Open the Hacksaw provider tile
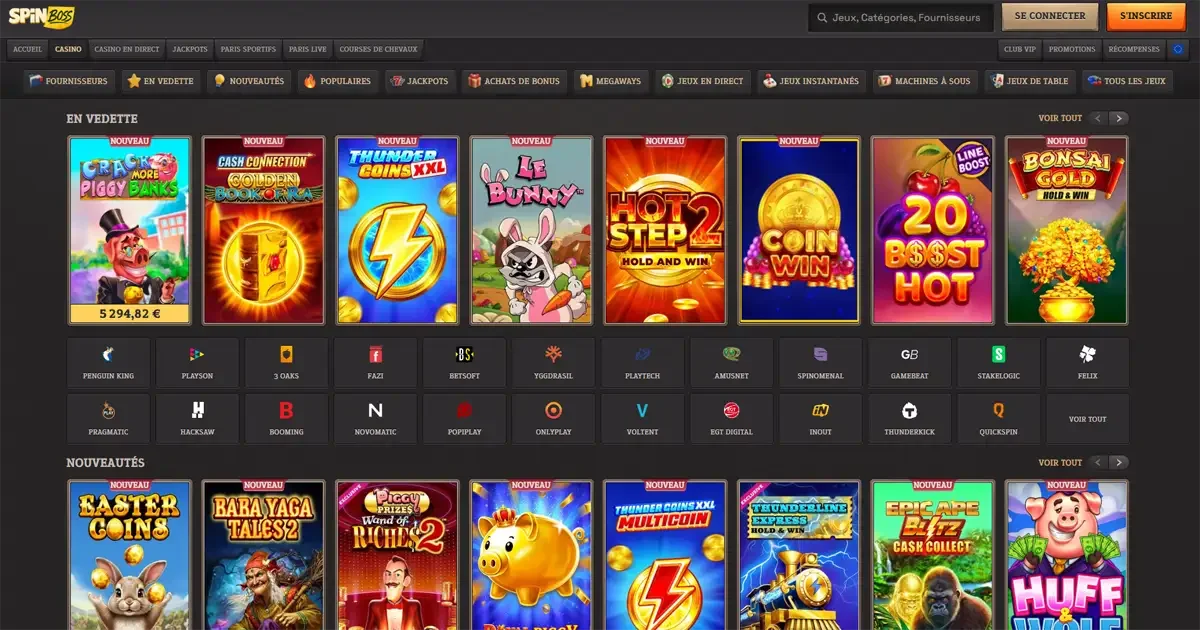The width and height of the screenshot is (1200, 630). click(x=197, y=419)
